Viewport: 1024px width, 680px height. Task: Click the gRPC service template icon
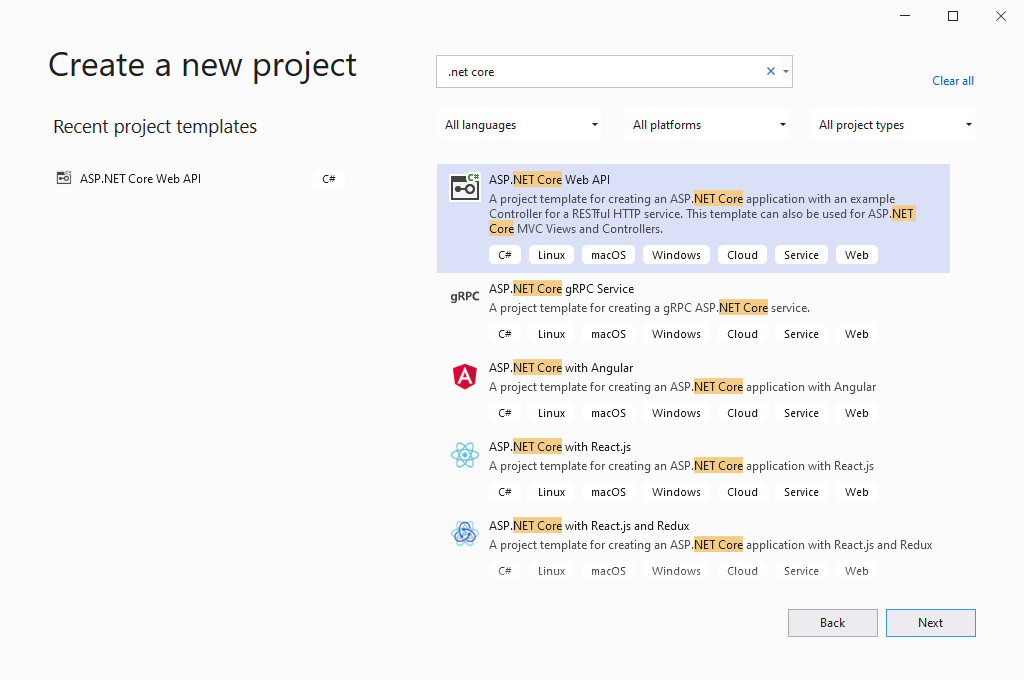(465, 296)
